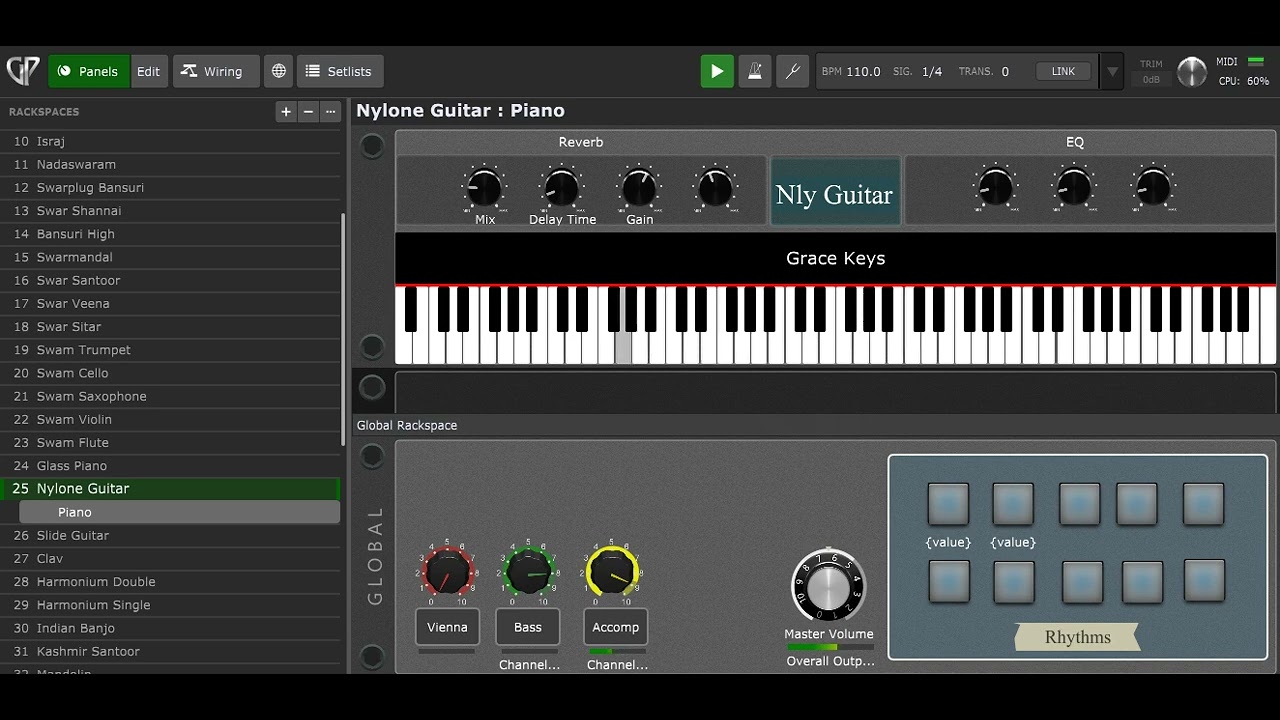
Task: Open the Wiring view
Action: tap(216, 71)
